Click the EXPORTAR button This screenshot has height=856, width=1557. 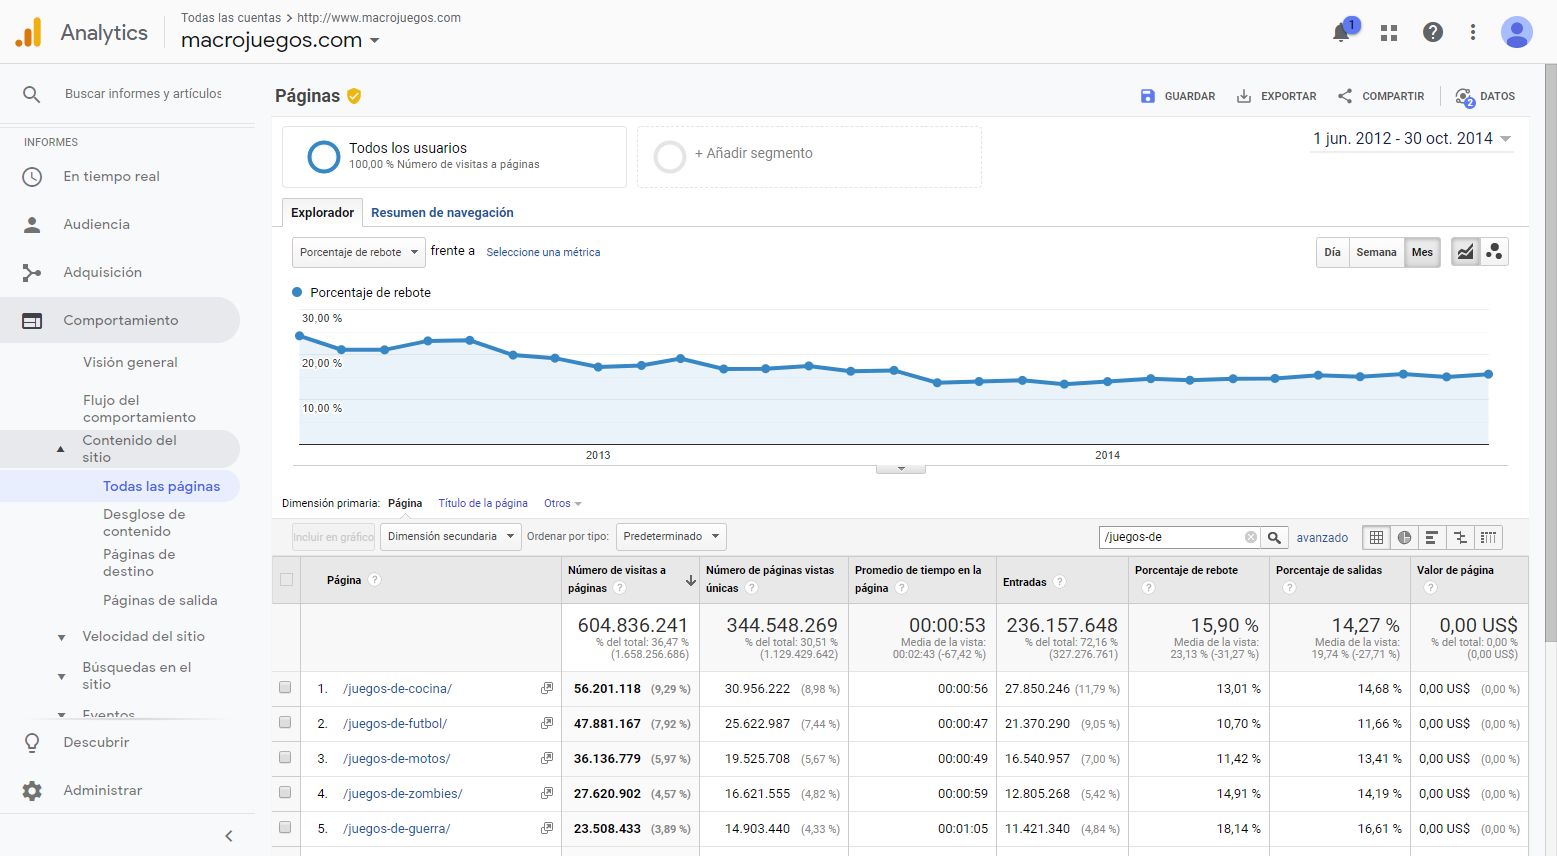point(1276,95)
